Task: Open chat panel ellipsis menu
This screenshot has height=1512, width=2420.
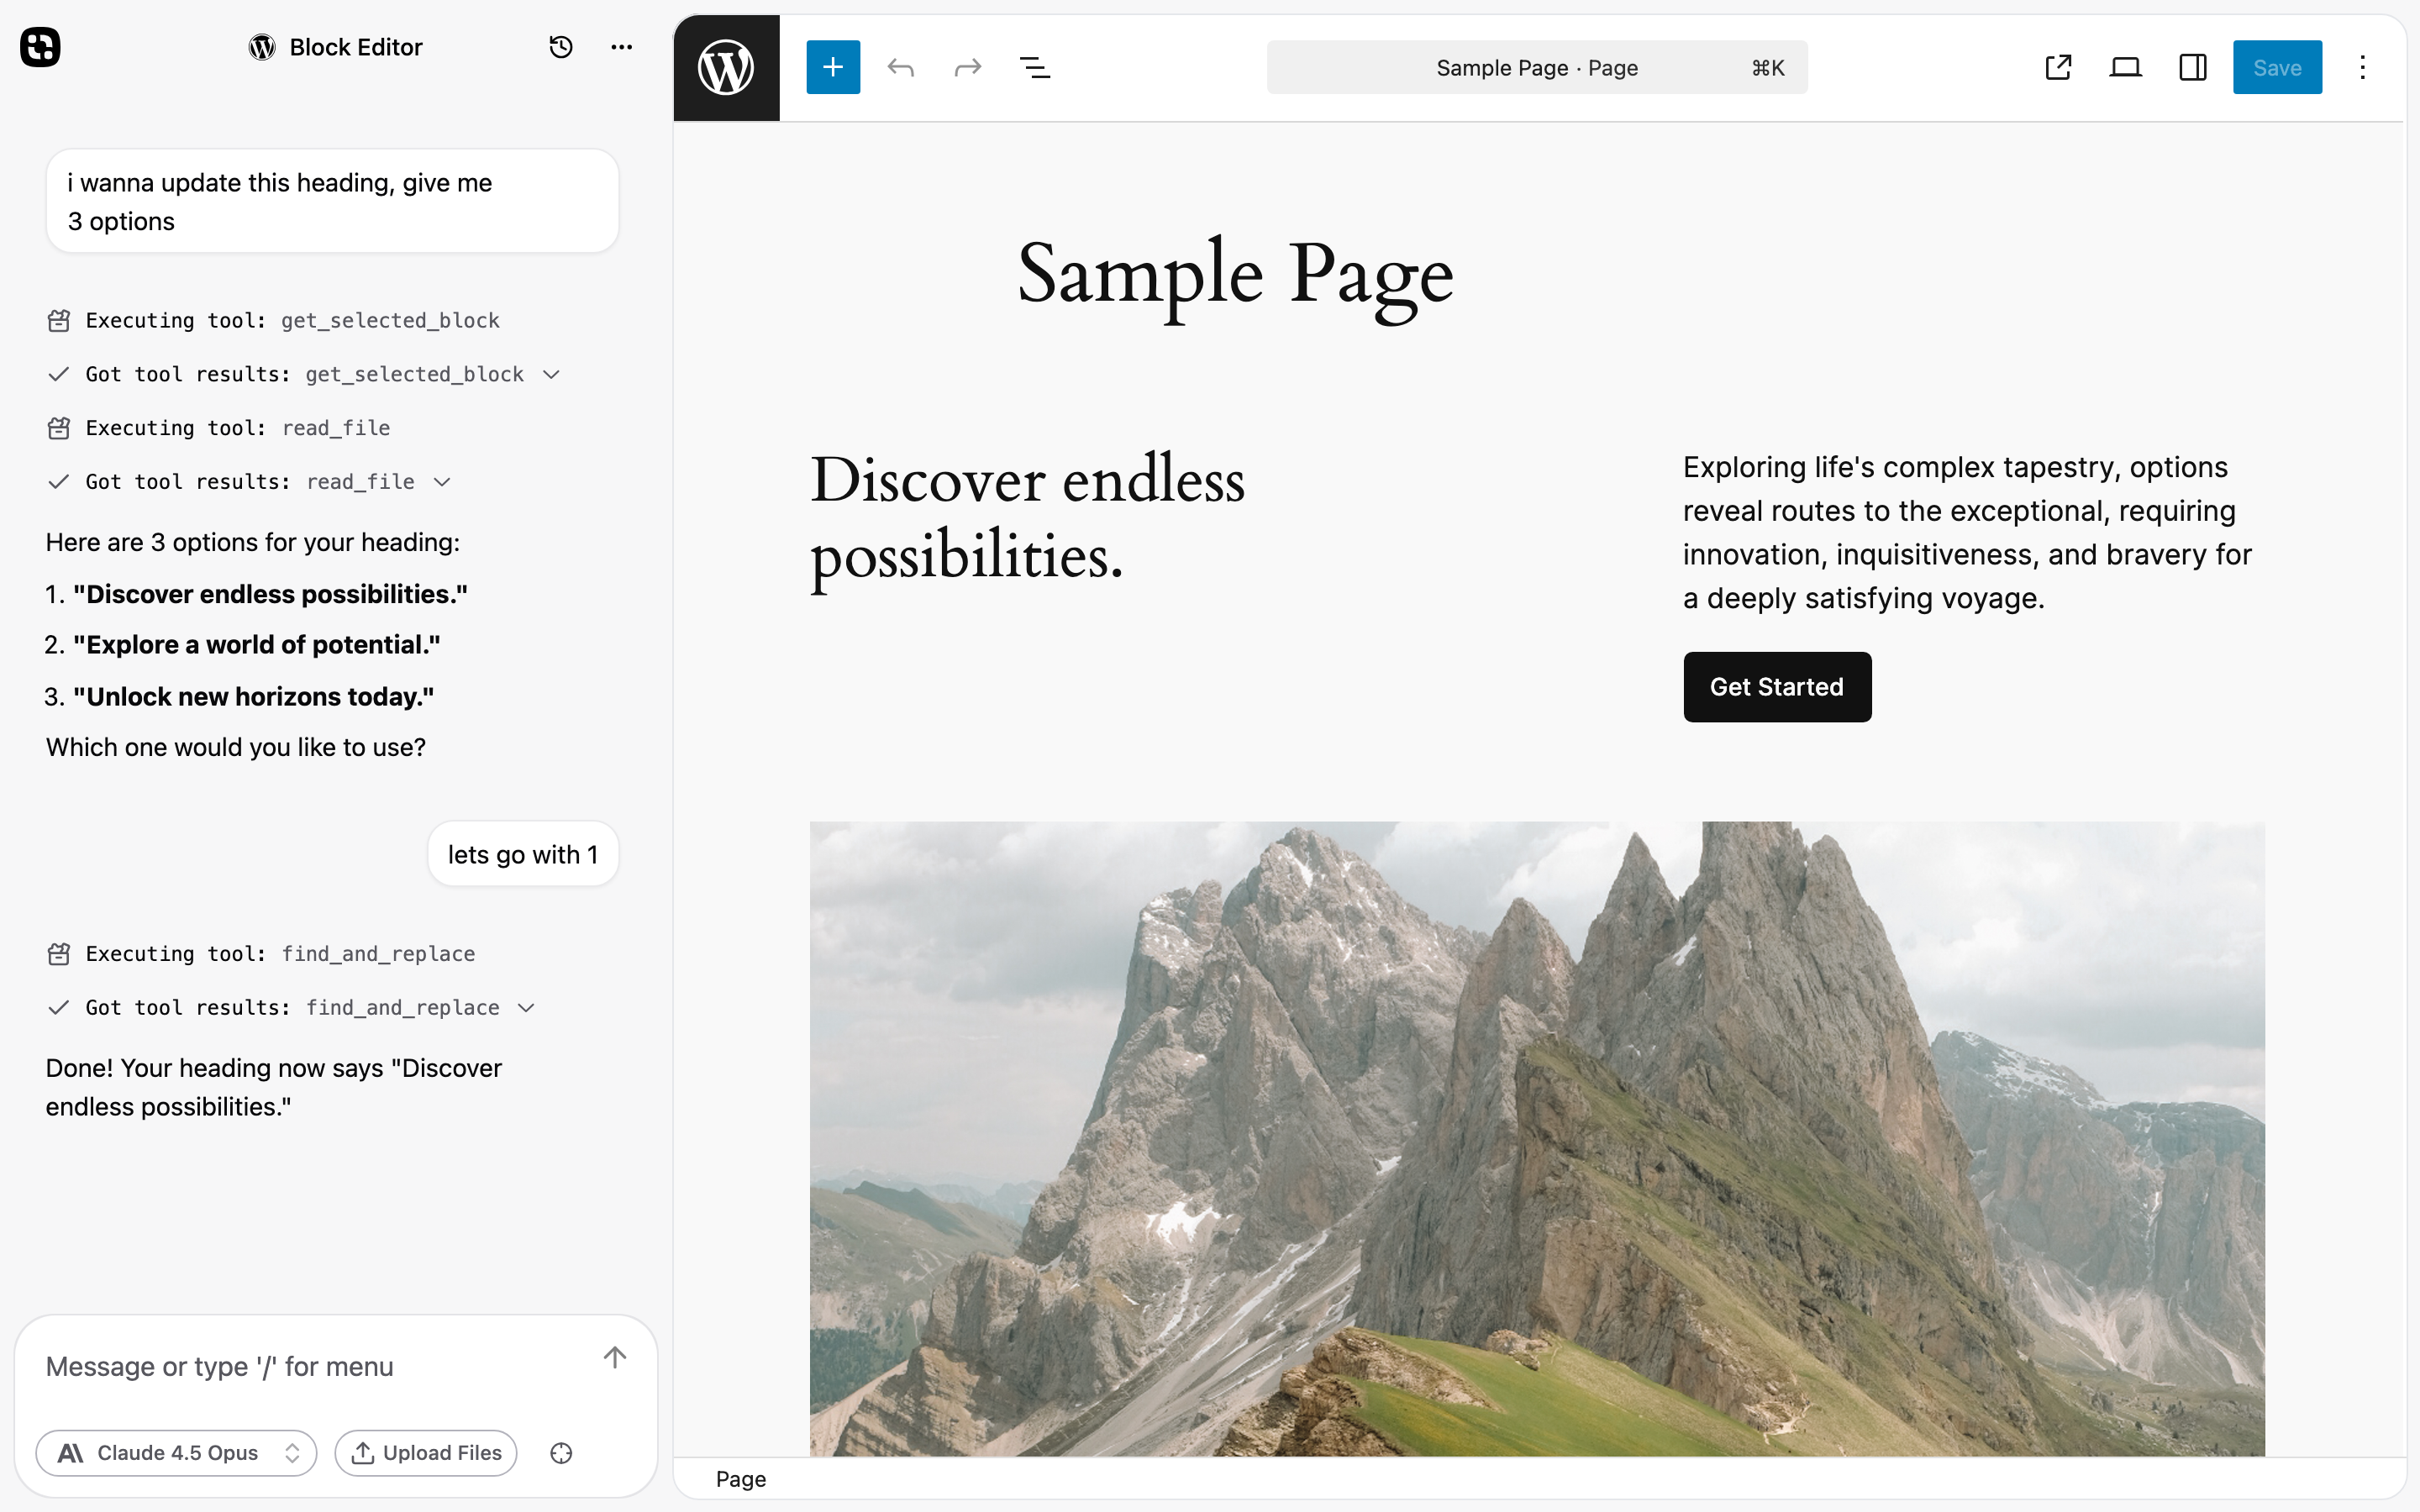Action: coord(621,47)
